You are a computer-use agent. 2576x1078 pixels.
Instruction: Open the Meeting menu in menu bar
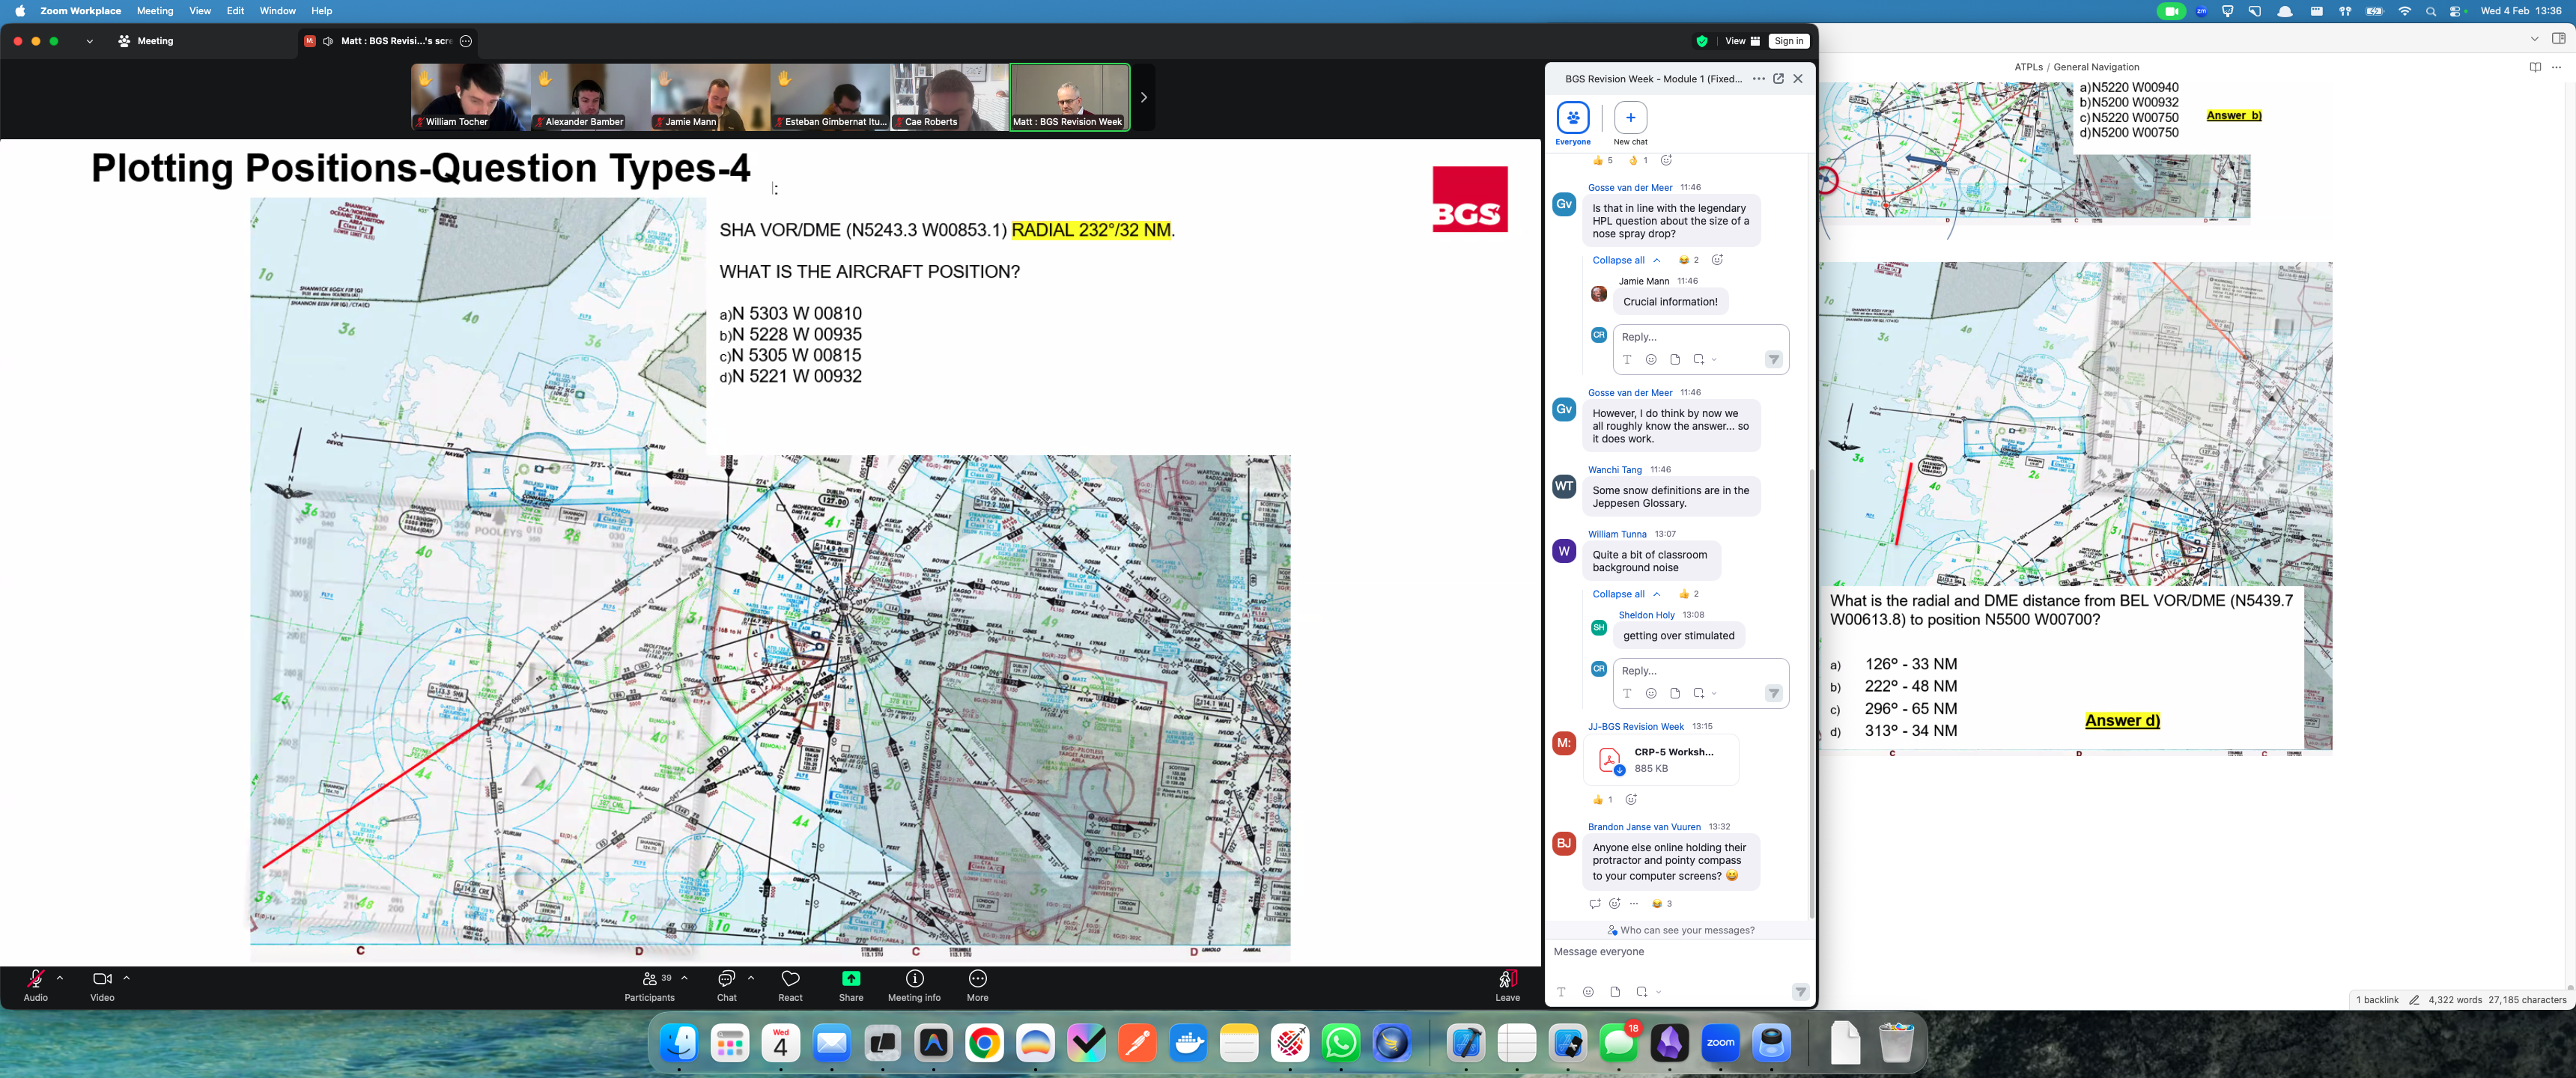pyautogui.click(x=154, y=11)
